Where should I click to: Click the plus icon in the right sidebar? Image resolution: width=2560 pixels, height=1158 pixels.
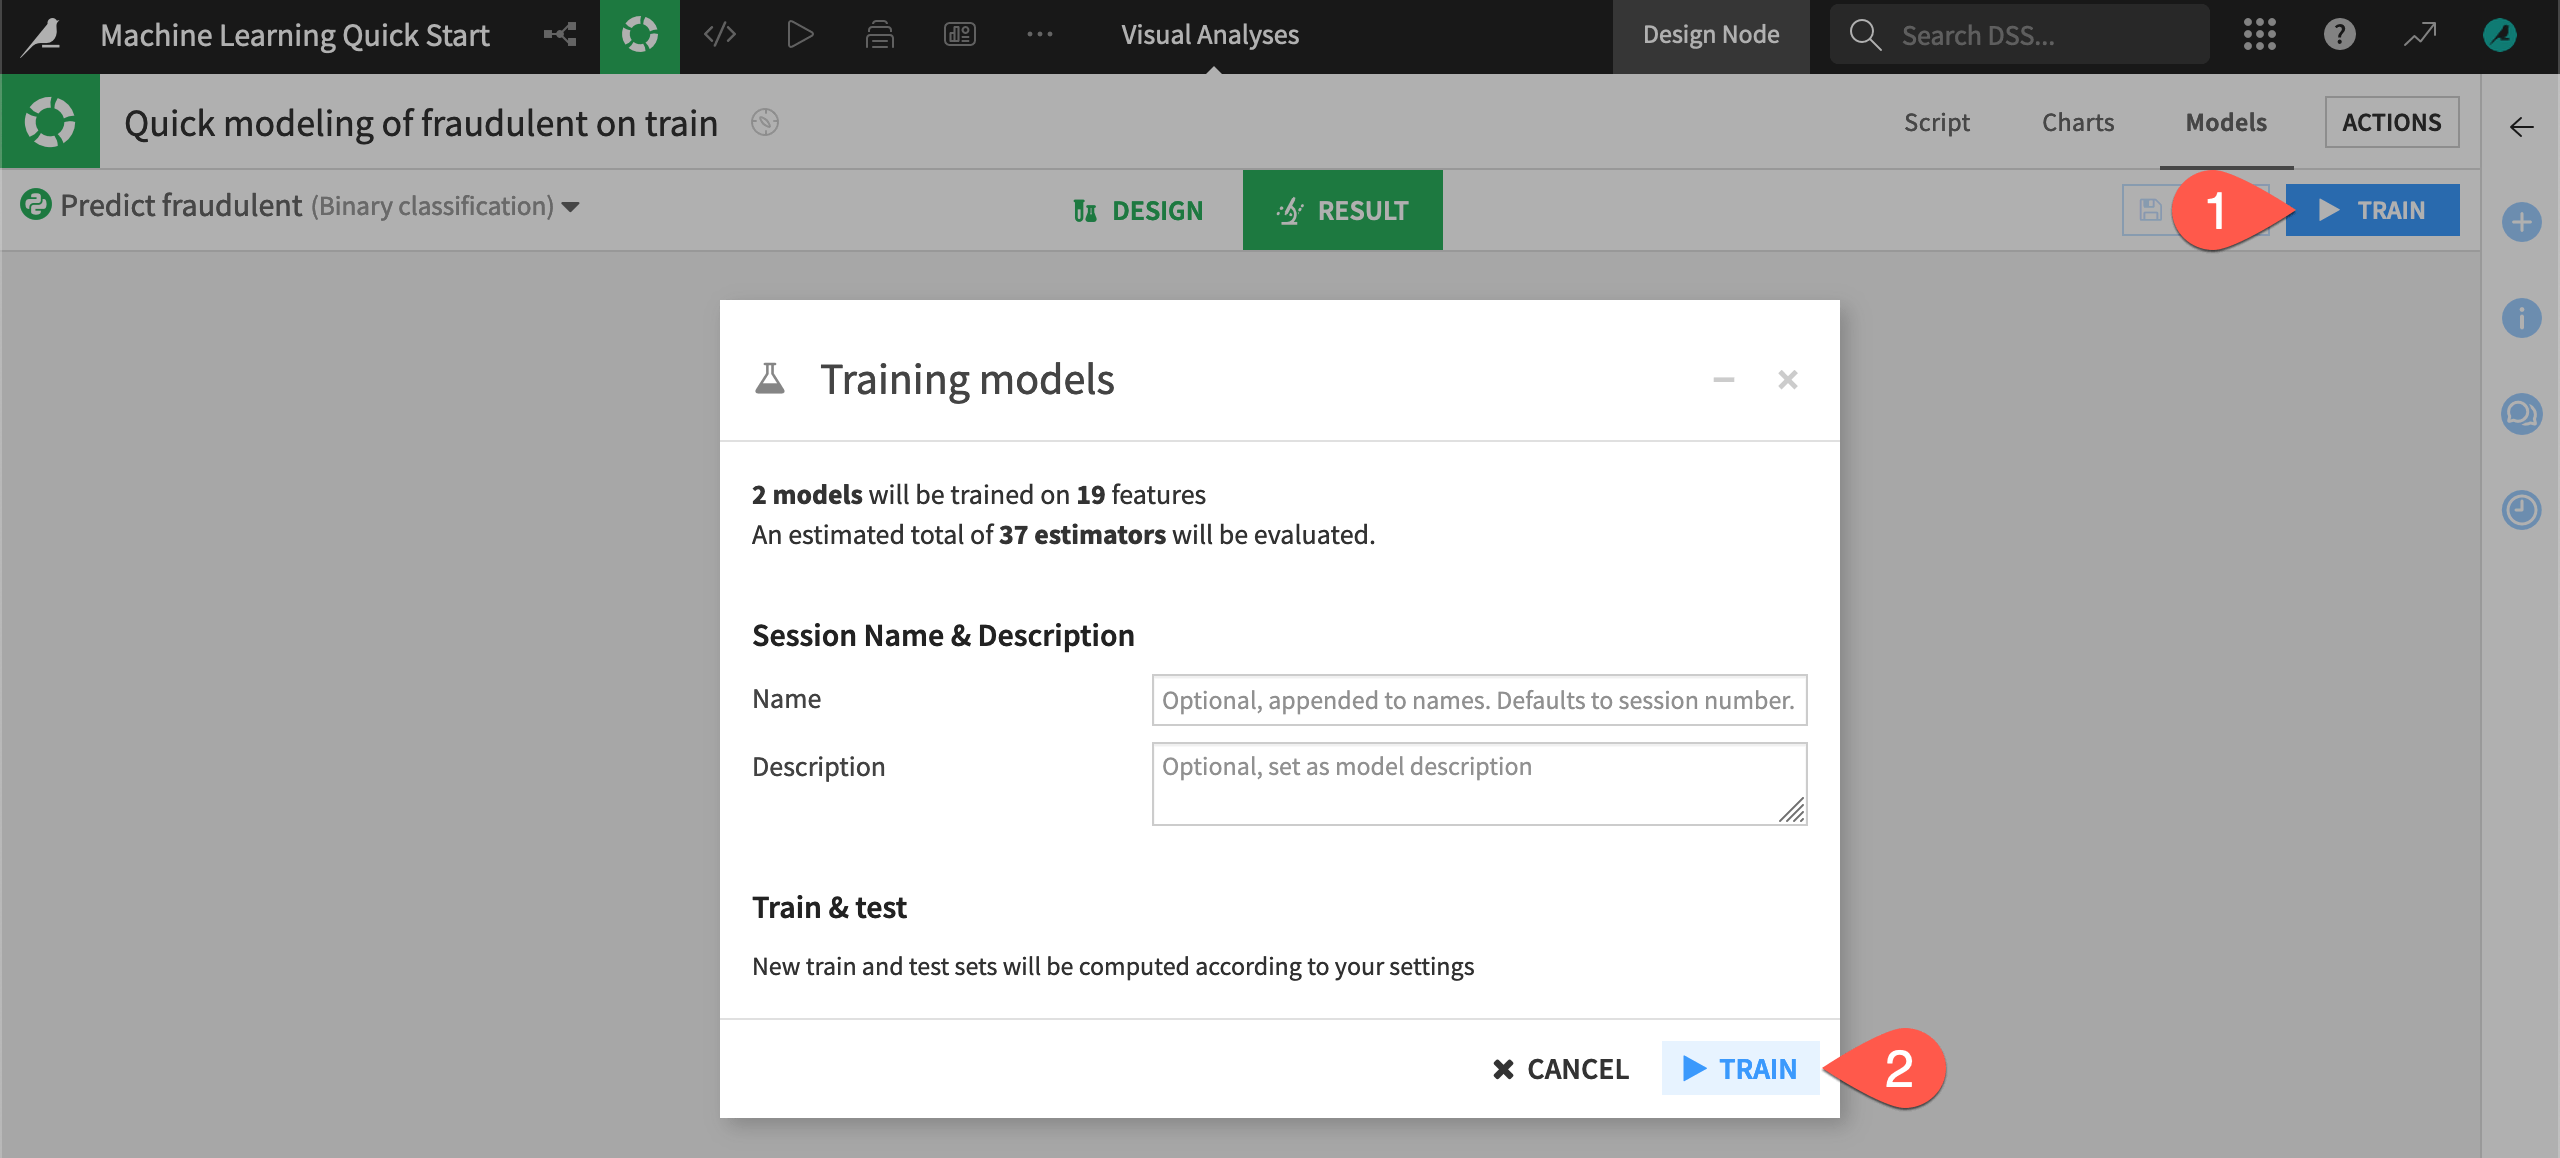(x=2522, y=222)
